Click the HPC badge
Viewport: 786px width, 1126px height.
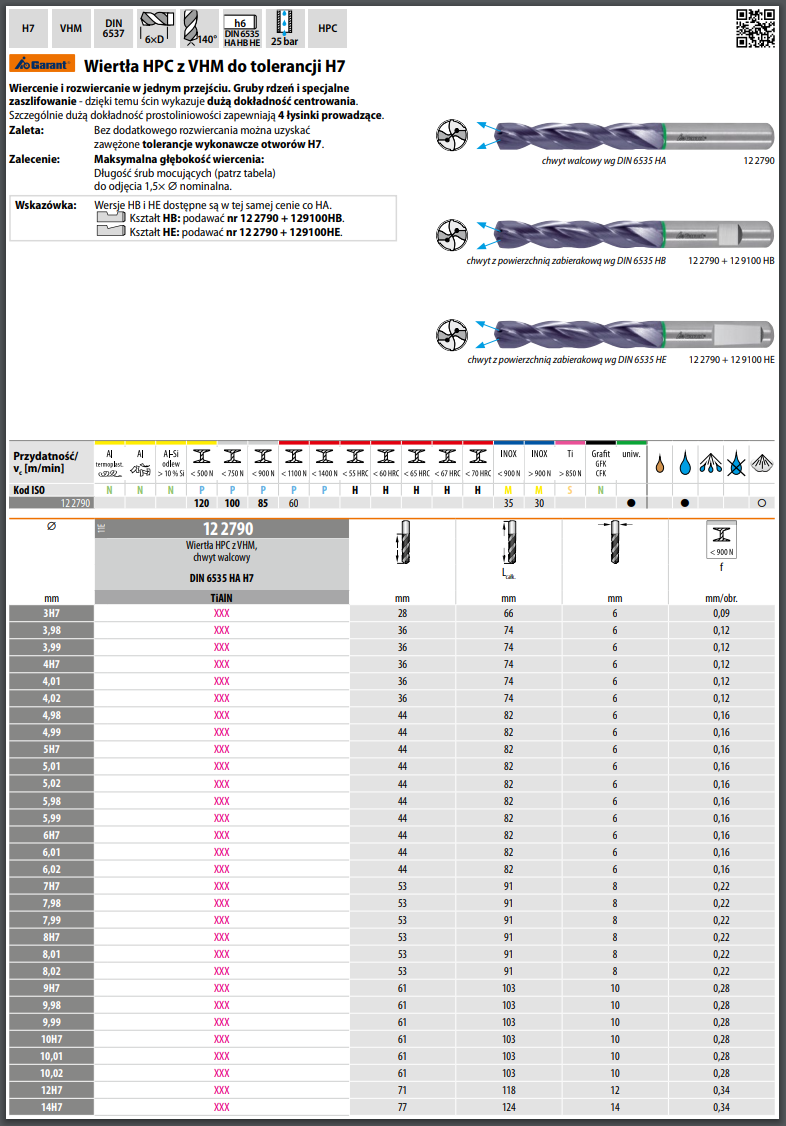(x=327, y=29)
